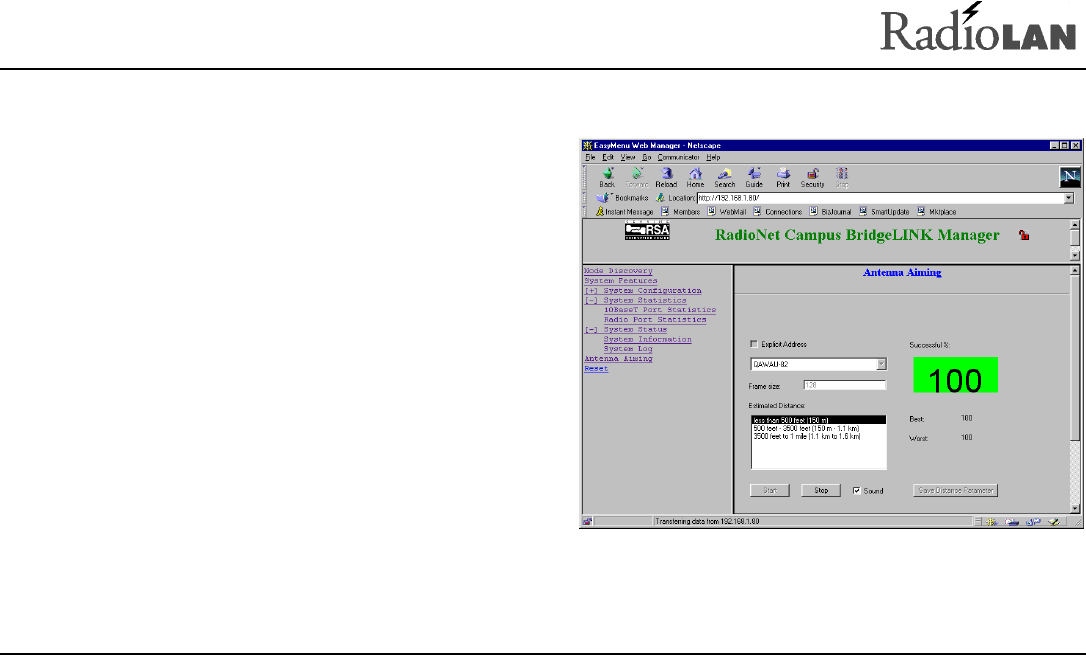Viewport: 1086px width, 655px height.
Task: Click the green 100 success indicator
Action: point(955,375)
